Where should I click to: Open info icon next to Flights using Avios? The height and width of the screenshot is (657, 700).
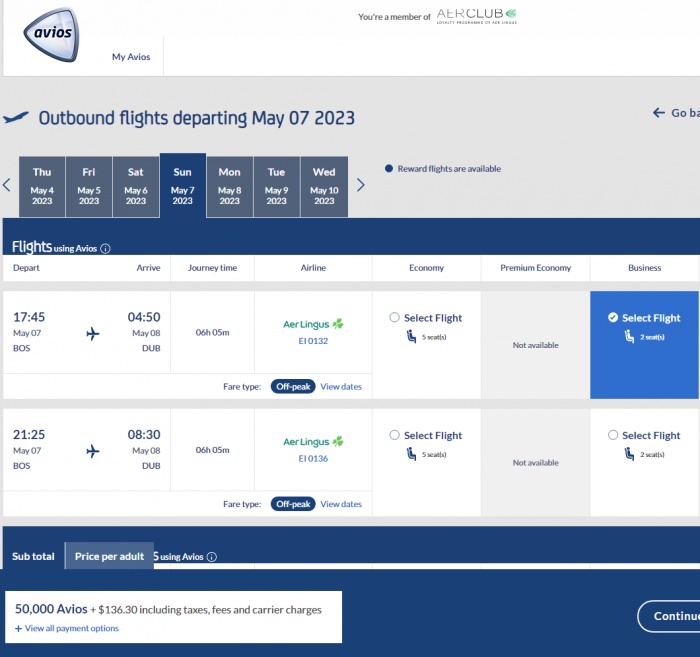105,249
